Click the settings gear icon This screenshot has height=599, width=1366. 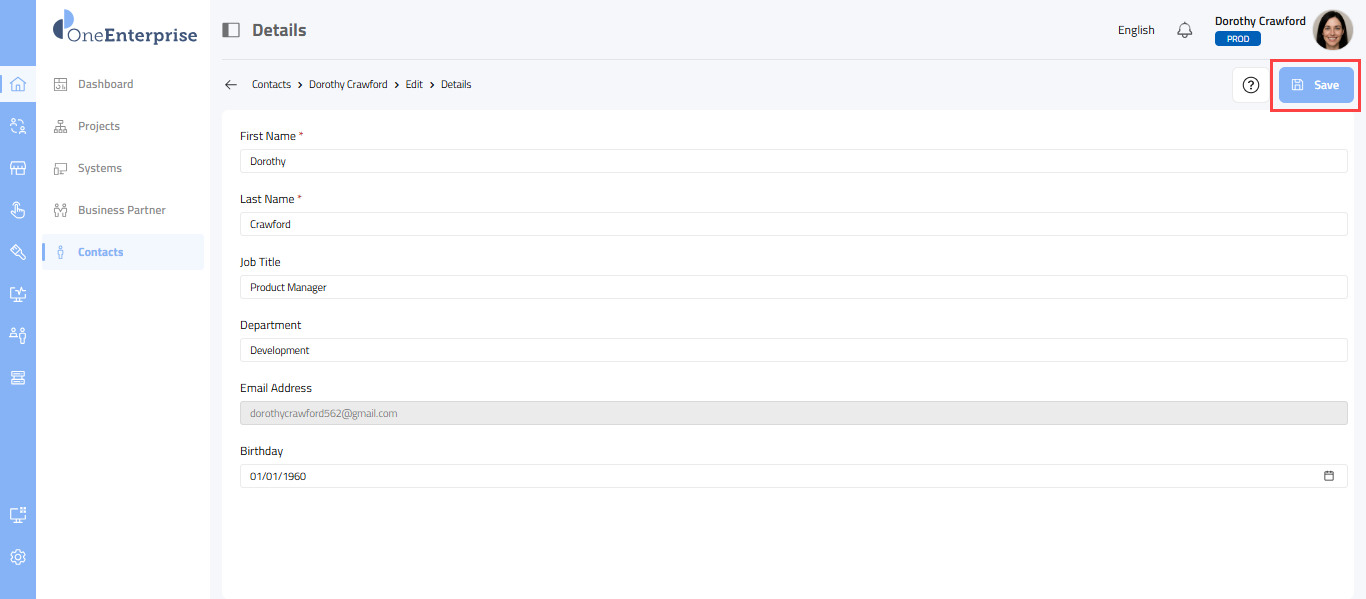click(17, 557)
